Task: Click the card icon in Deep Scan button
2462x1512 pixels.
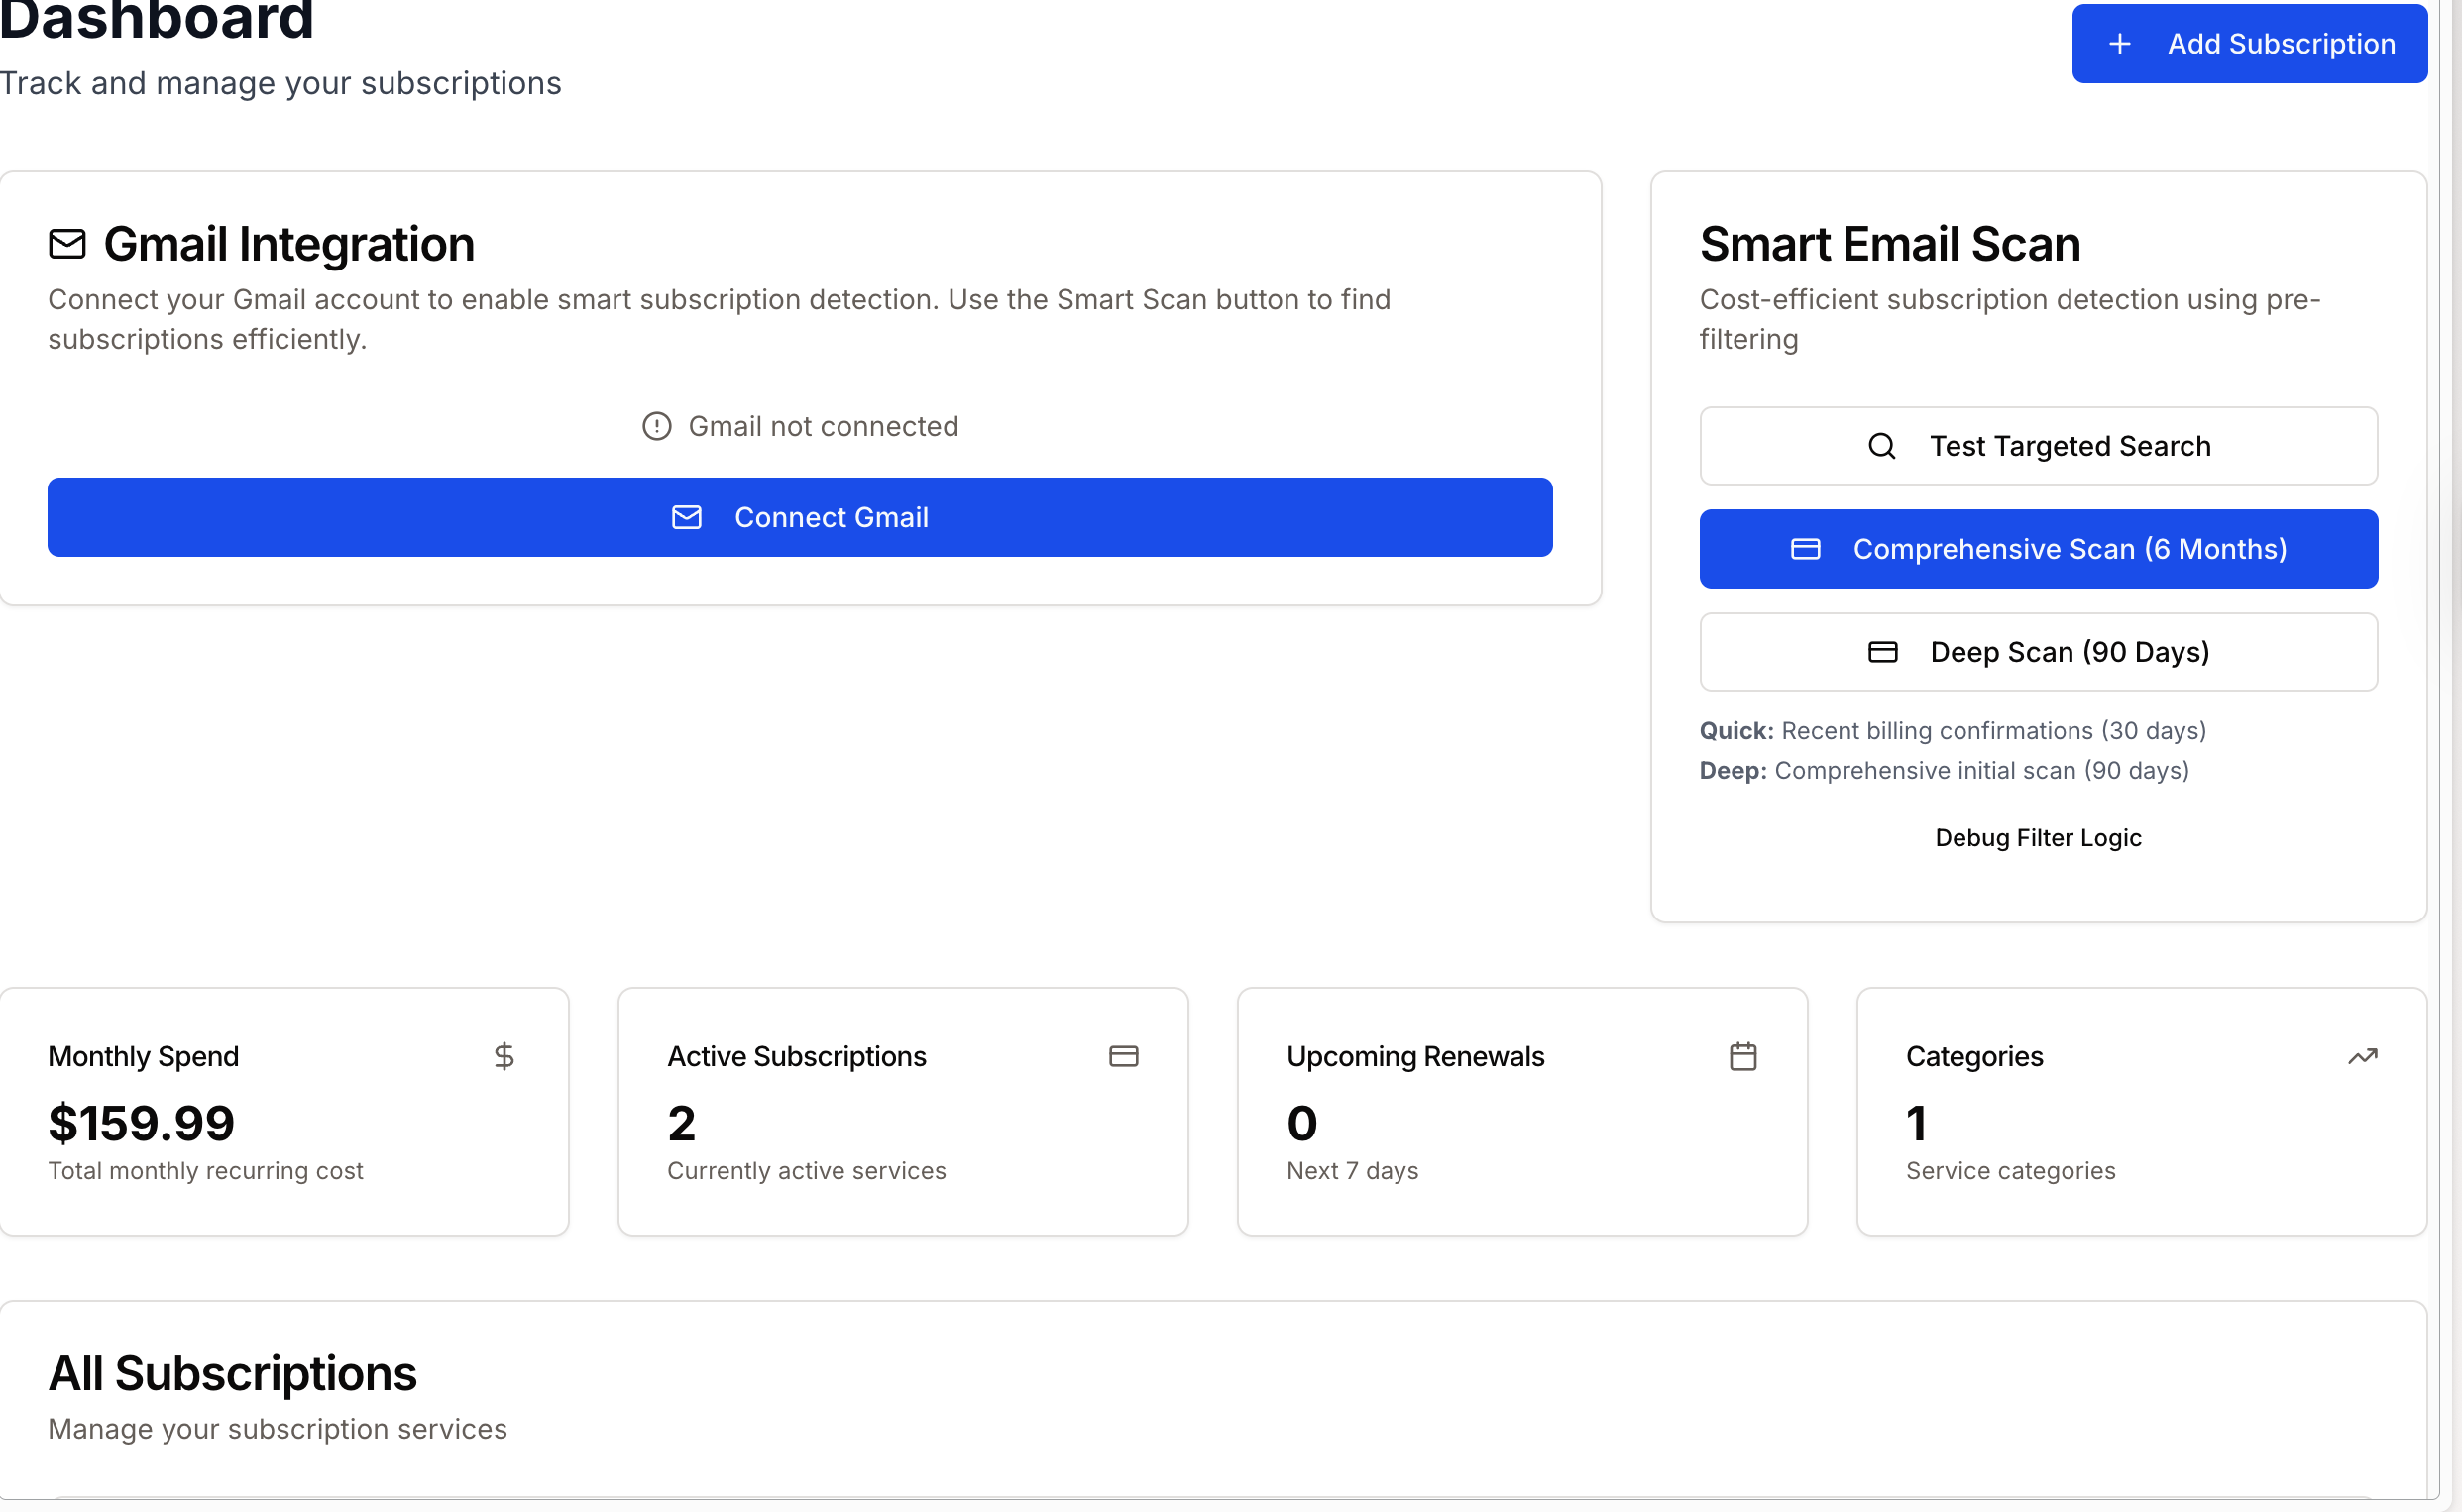Action: click(x=1882, y=652)
